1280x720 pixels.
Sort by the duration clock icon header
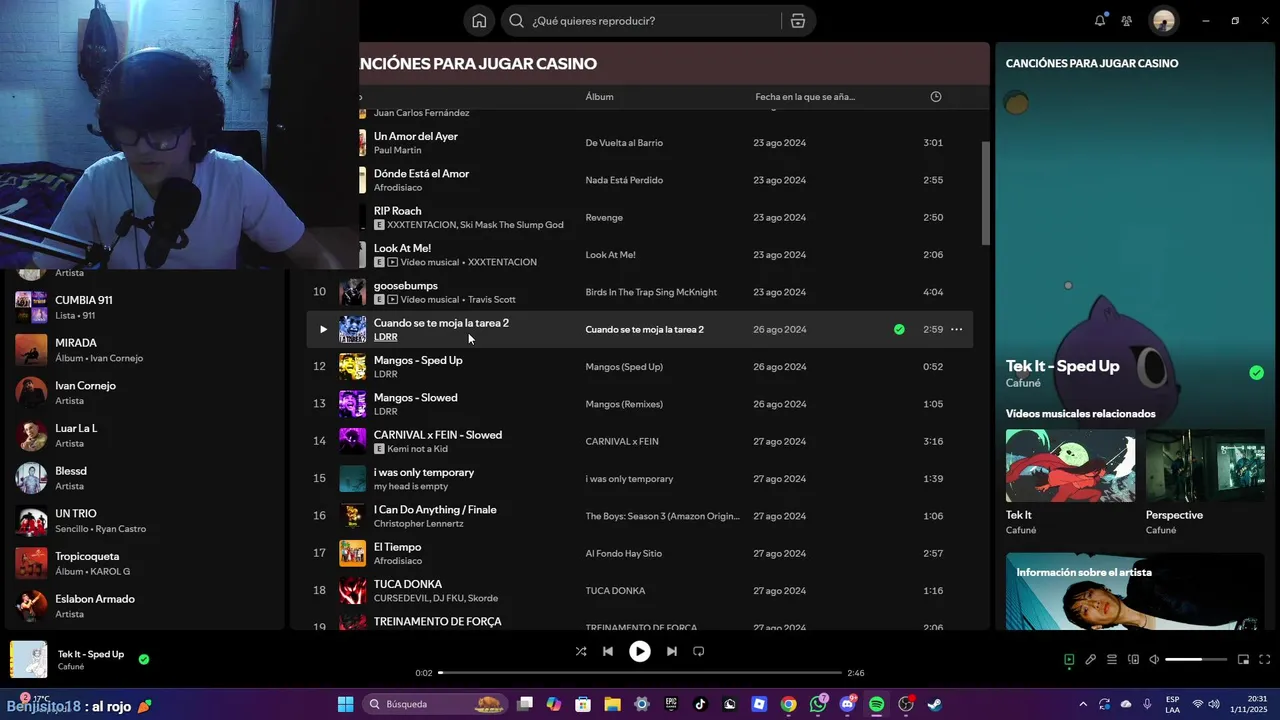coord(936,97)
